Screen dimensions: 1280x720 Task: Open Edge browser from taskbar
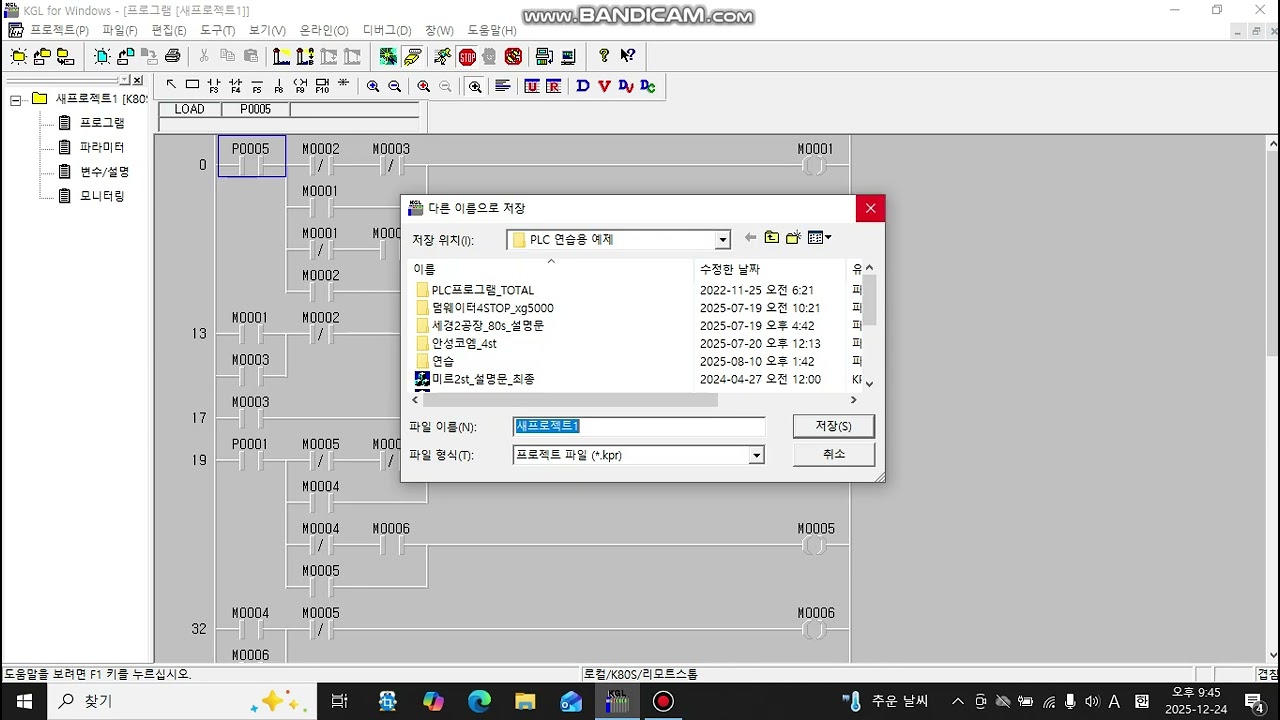pos(479,701)
